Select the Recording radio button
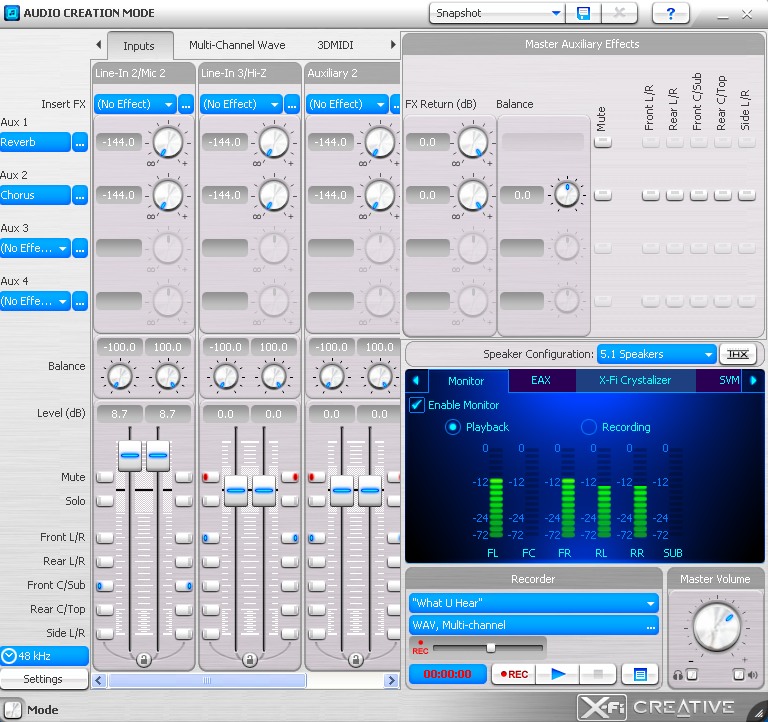Image resolution: width=768 pixels, height=722 pixels. [589, 427]
